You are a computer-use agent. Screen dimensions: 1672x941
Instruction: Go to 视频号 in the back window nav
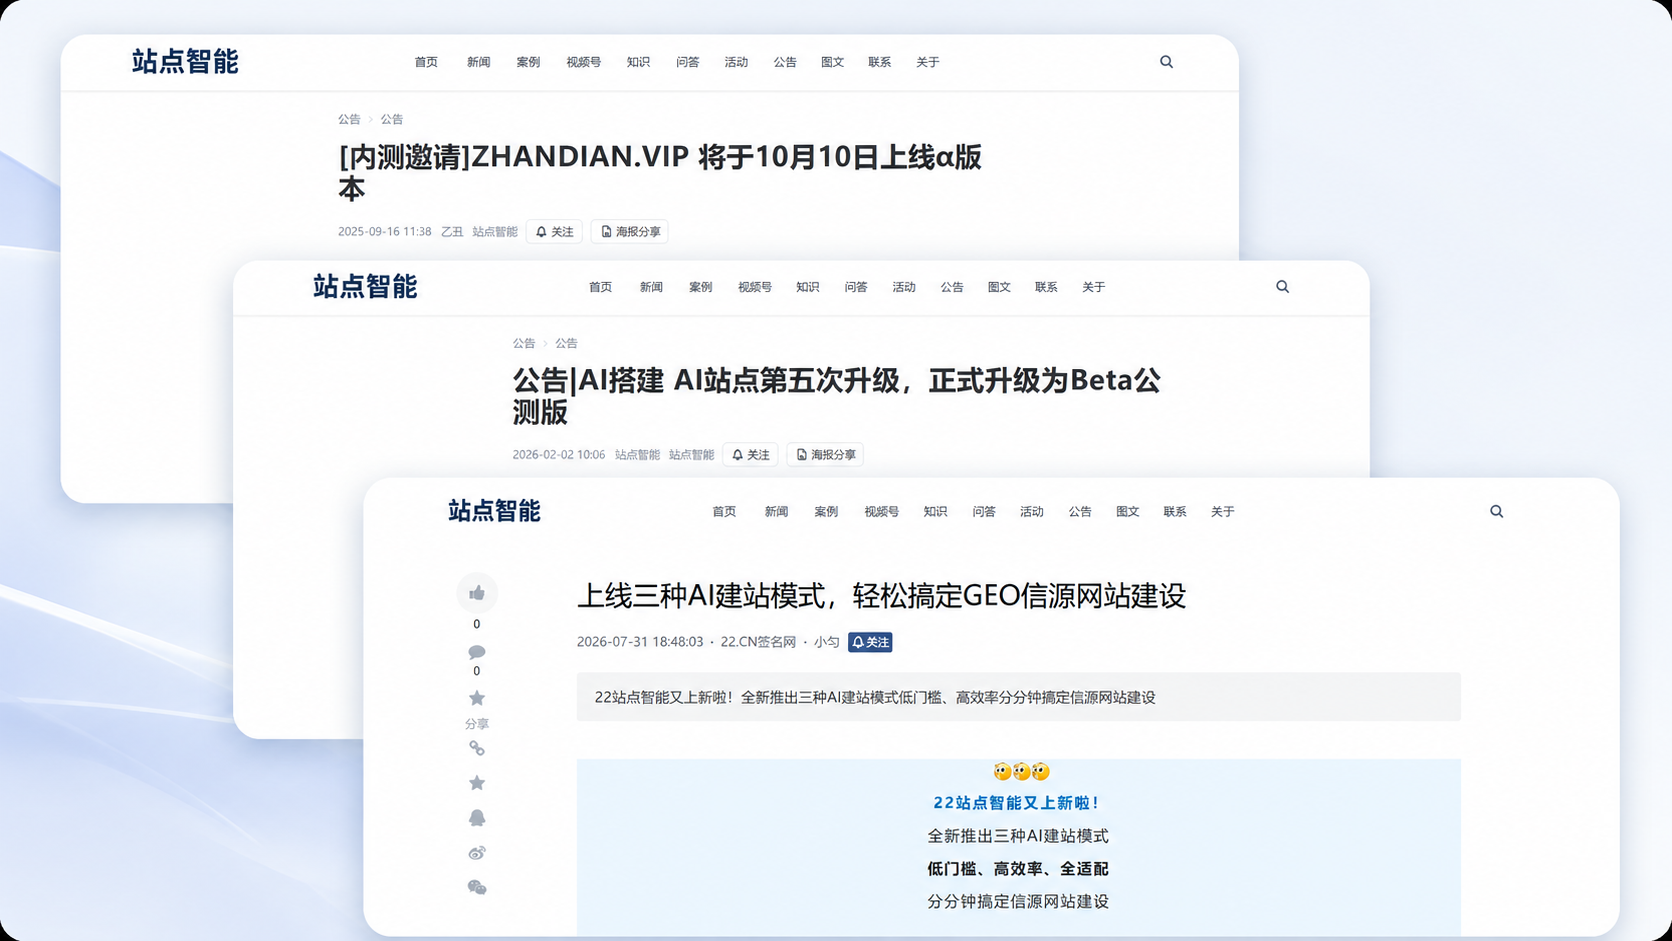[x=583, y=62]
